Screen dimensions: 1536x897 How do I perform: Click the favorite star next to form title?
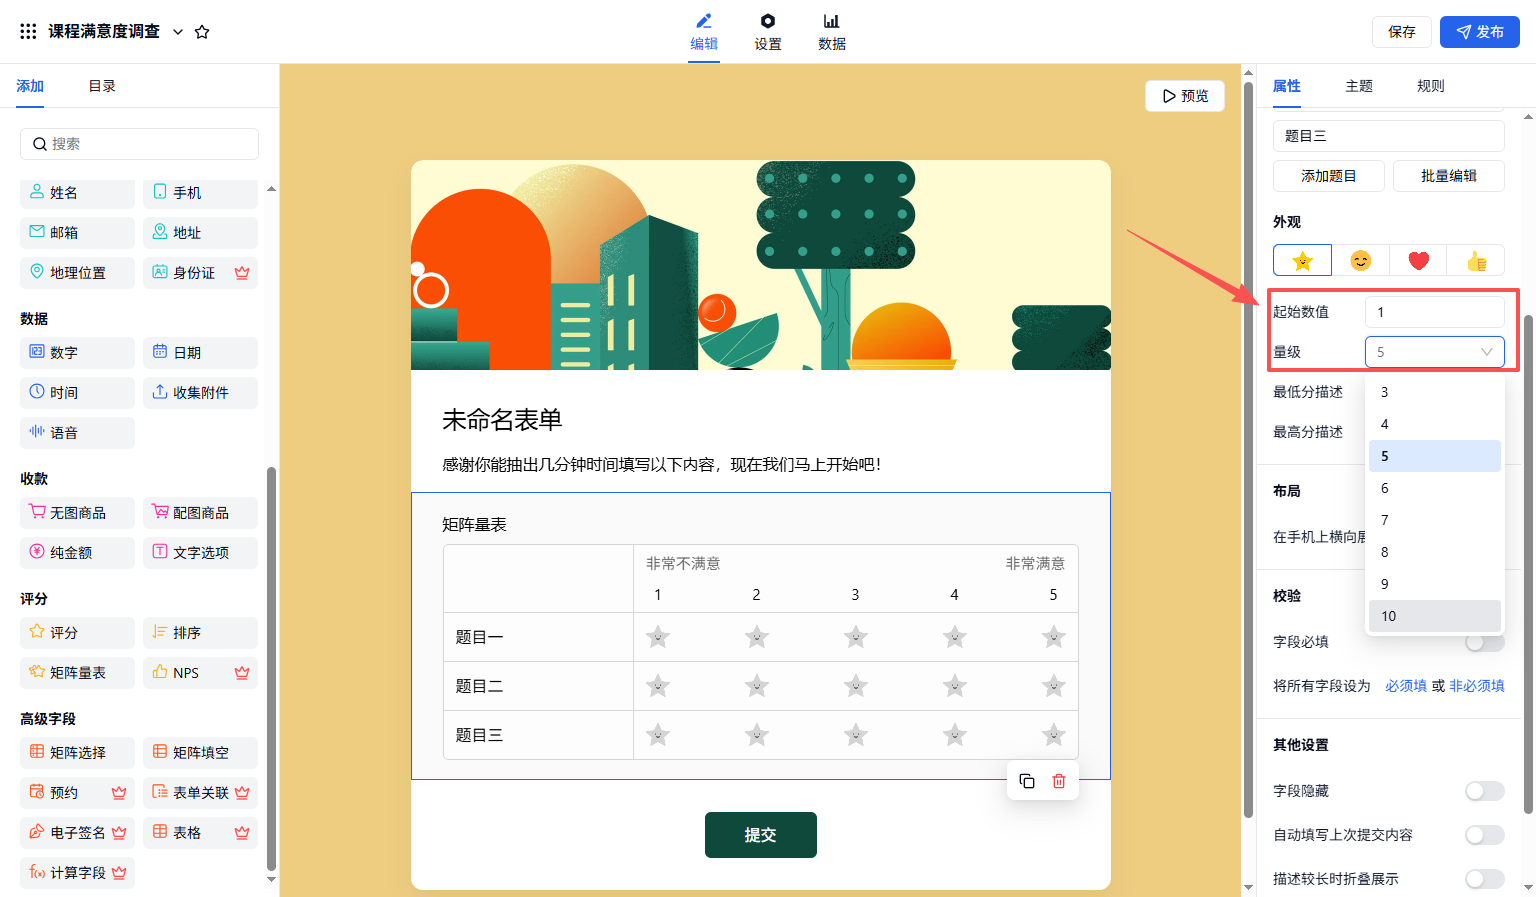point(202,32)
